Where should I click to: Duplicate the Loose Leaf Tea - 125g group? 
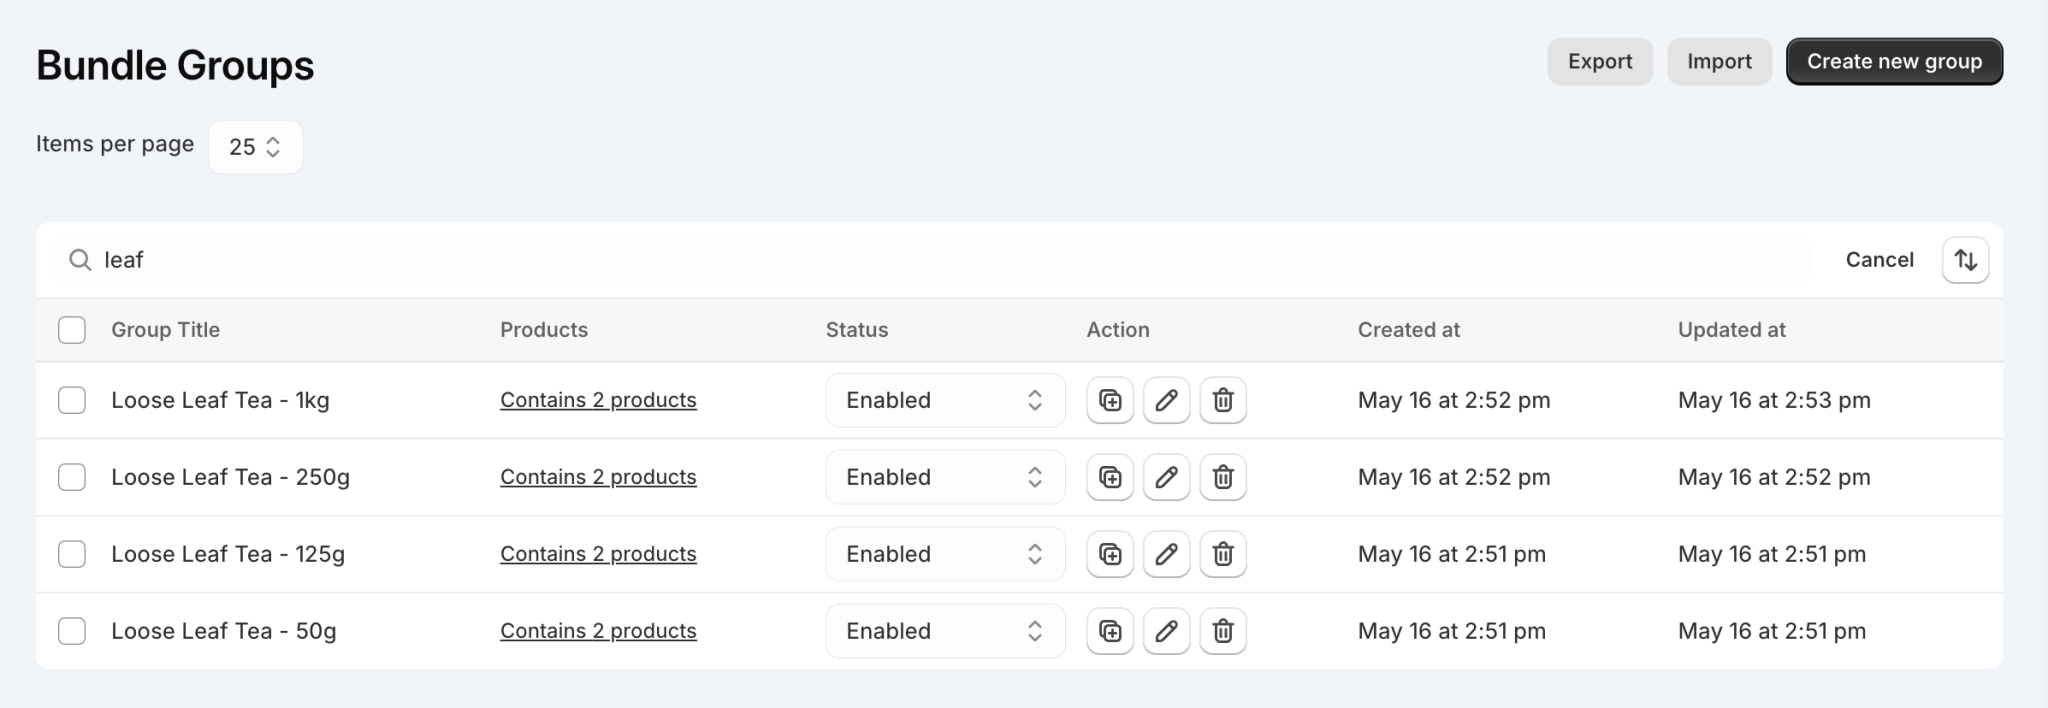[x=1110, y=554]
